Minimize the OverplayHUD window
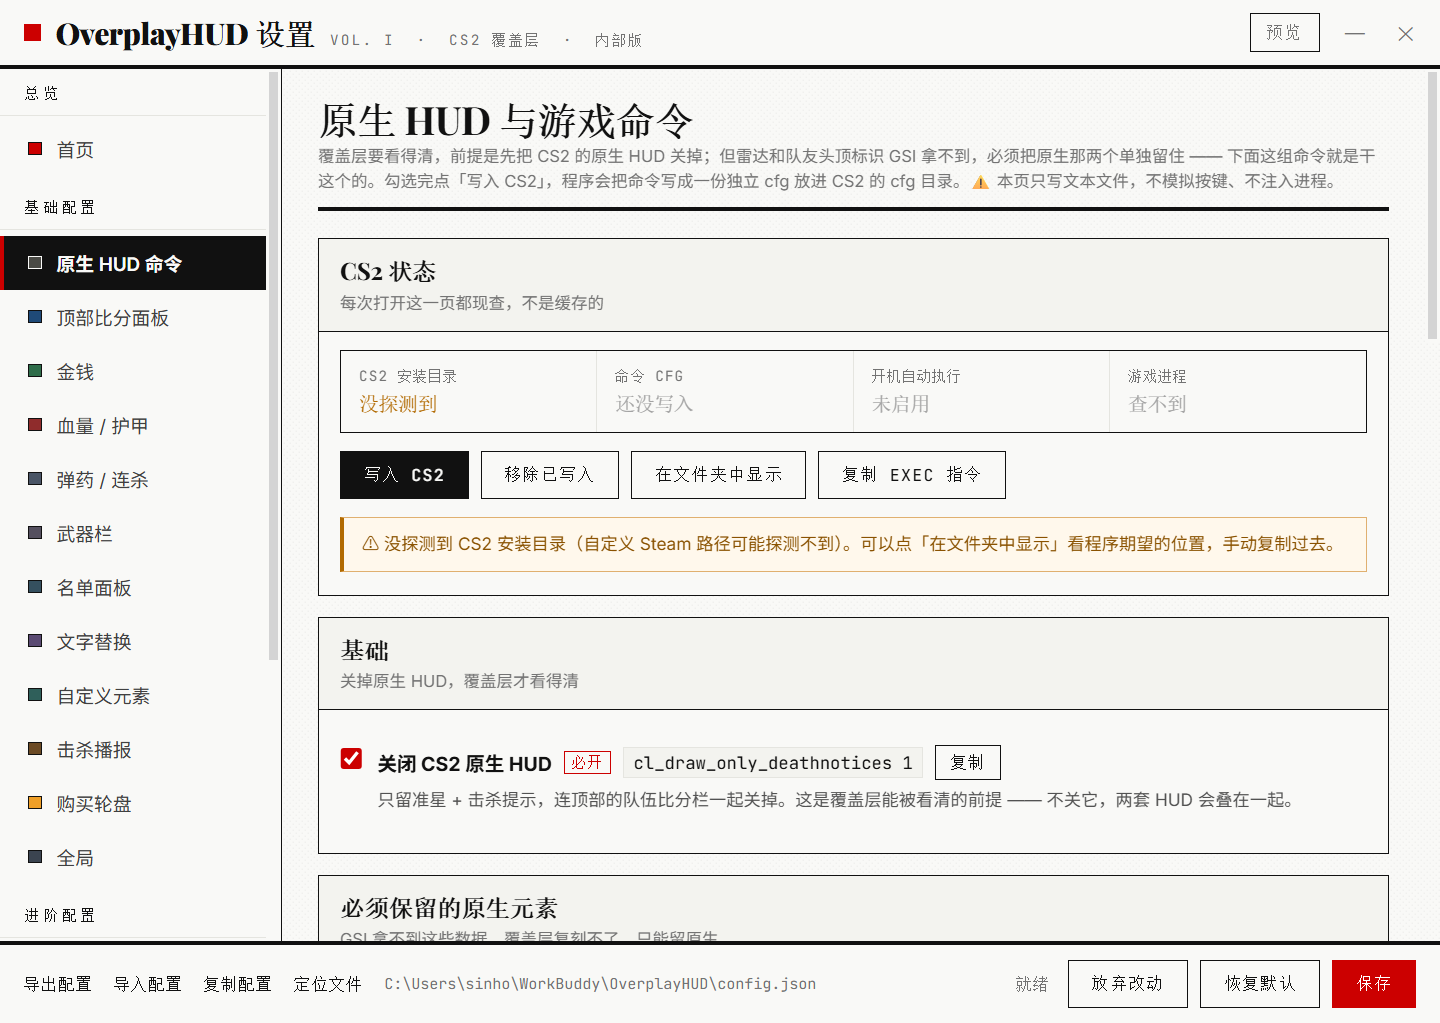Screen dimensions: 1440x1023 tap(1355, 33)
